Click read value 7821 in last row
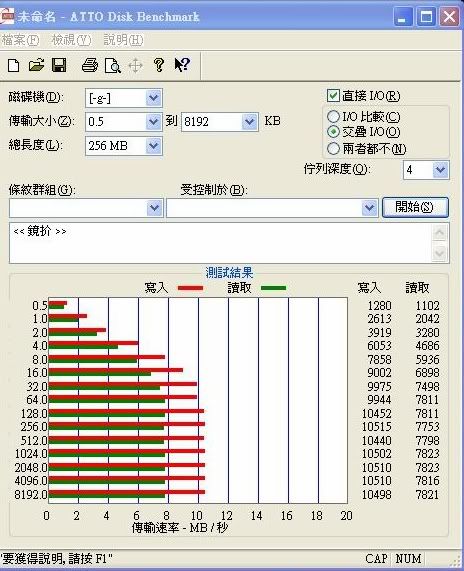This screenshot has width=464, height=571. [x=428, y=495]
